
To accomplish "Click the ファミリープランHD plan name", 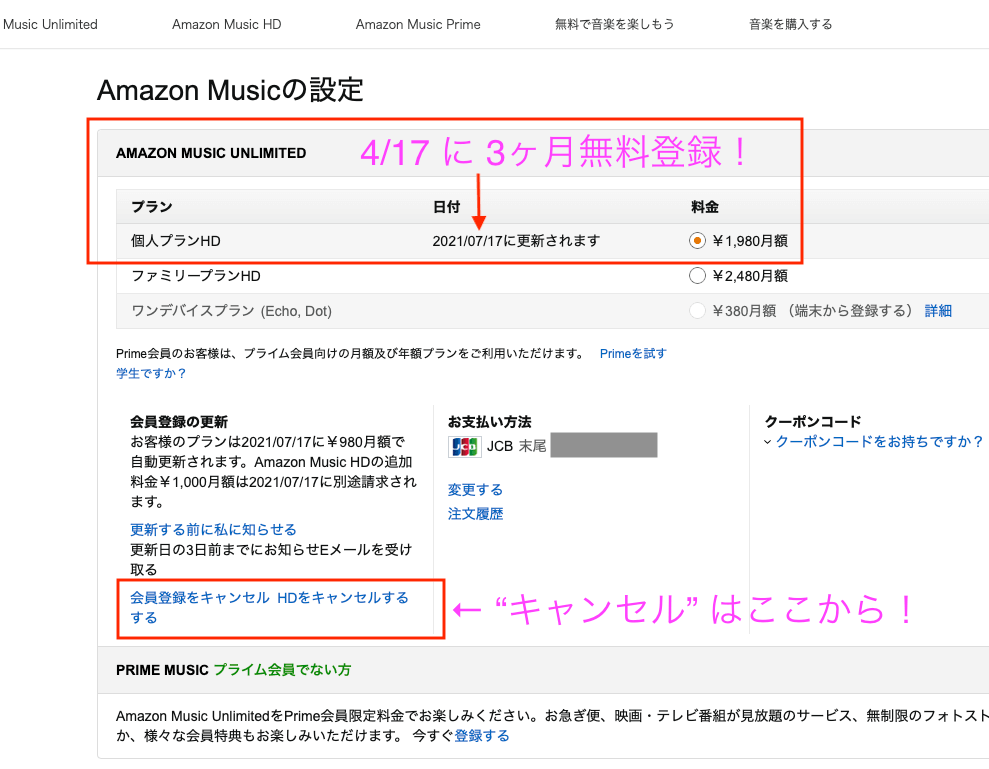I will click(x=196, y=276).
